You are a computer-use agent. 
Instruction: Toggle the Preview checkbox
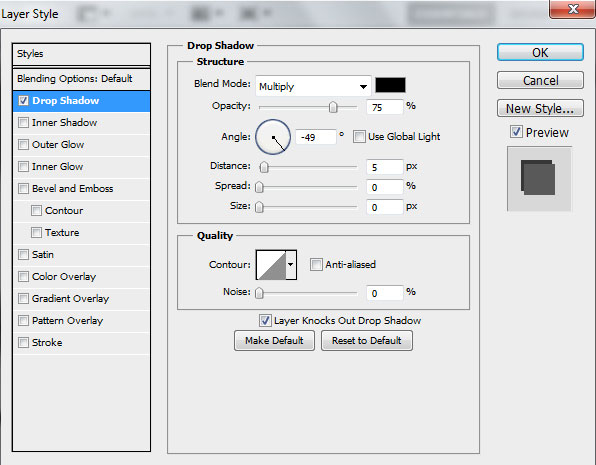tap(516, 132)
